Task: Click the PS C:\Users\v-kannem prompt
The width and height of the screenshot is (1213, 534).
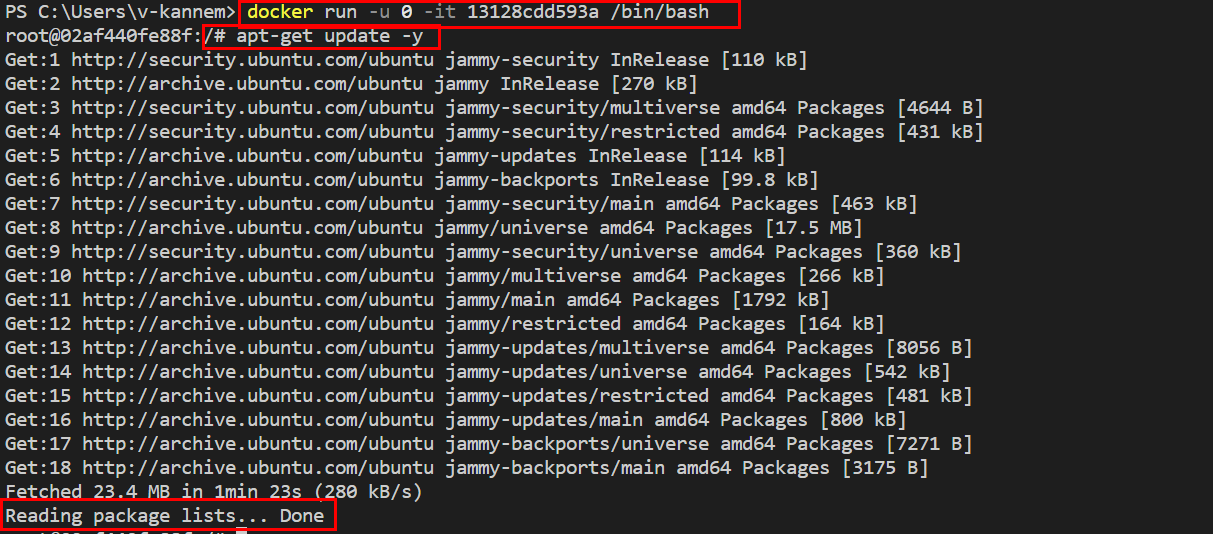Action: [x=120, y=14]
